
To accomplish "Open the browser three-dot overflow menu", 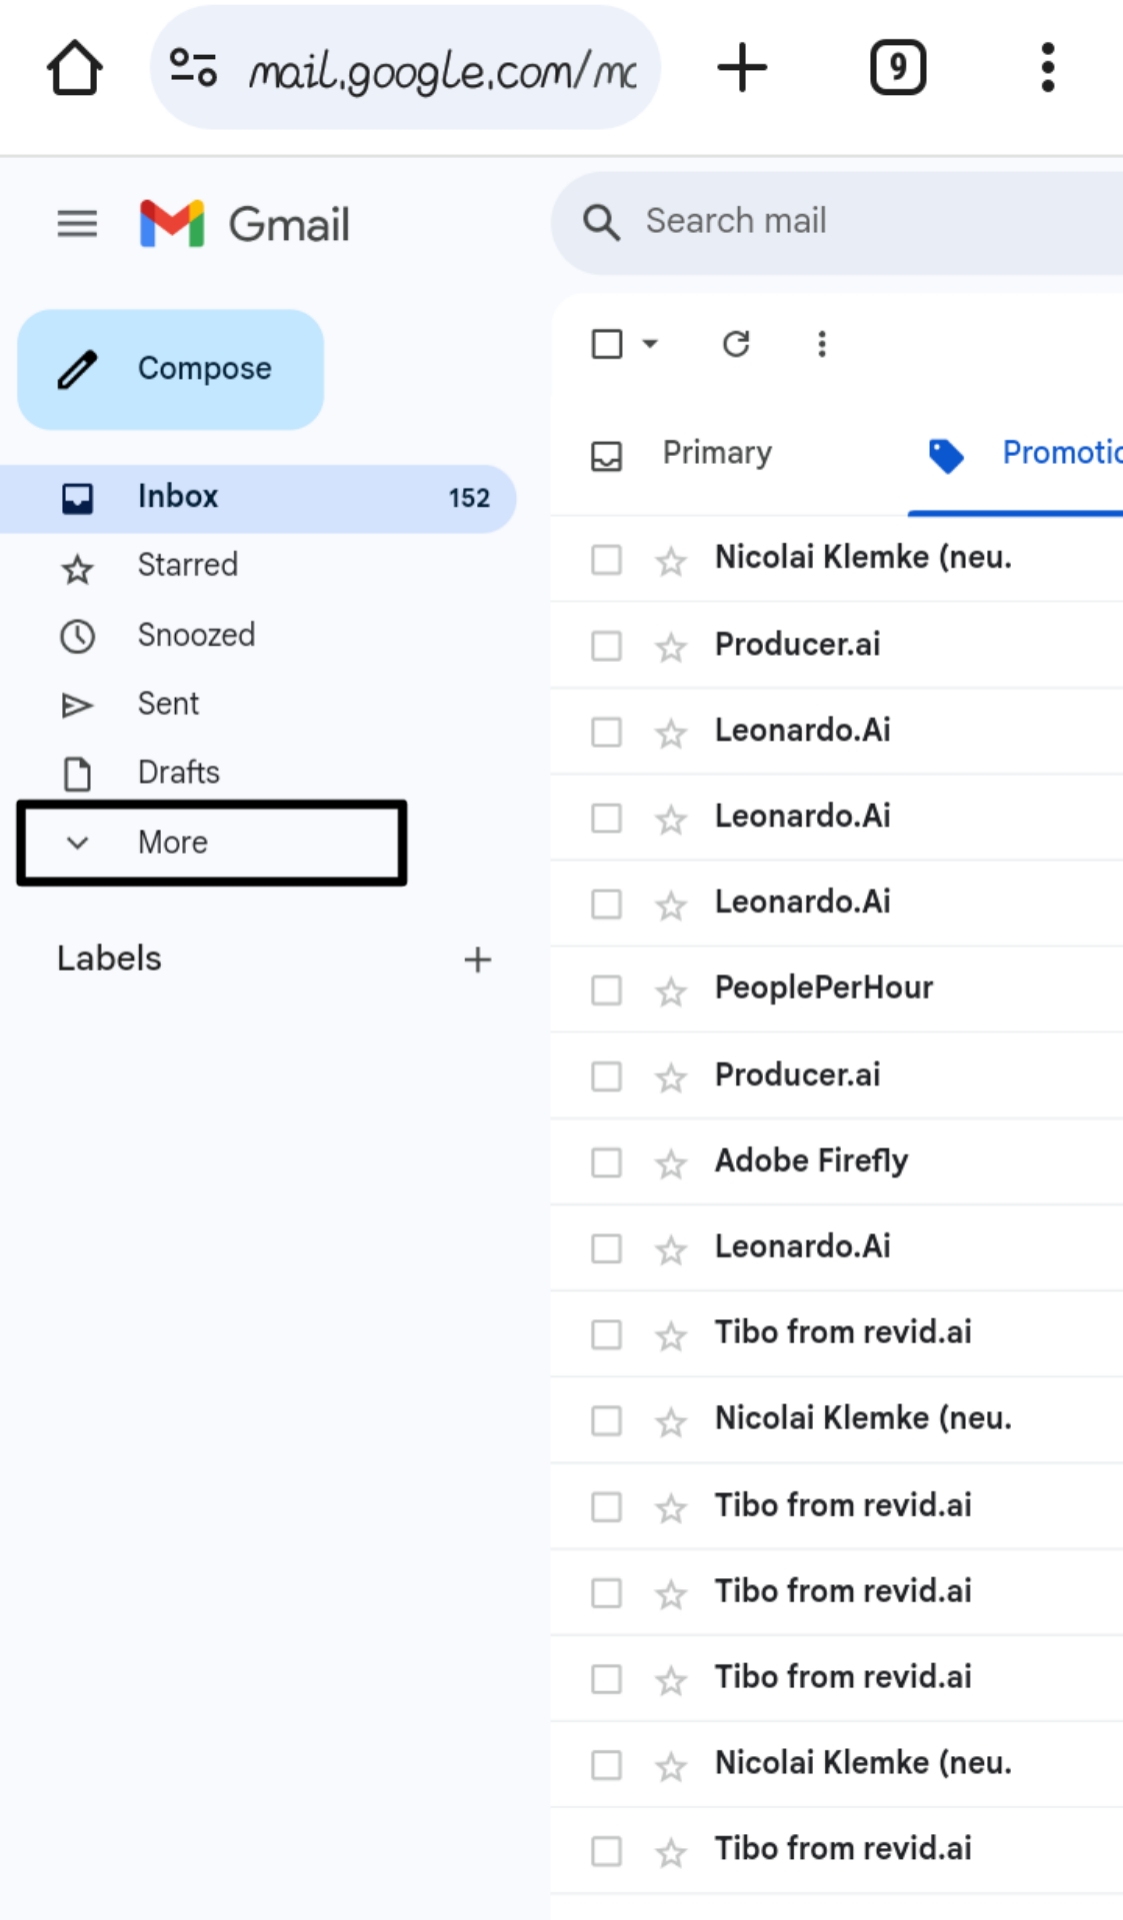I will coord(1047,68).
